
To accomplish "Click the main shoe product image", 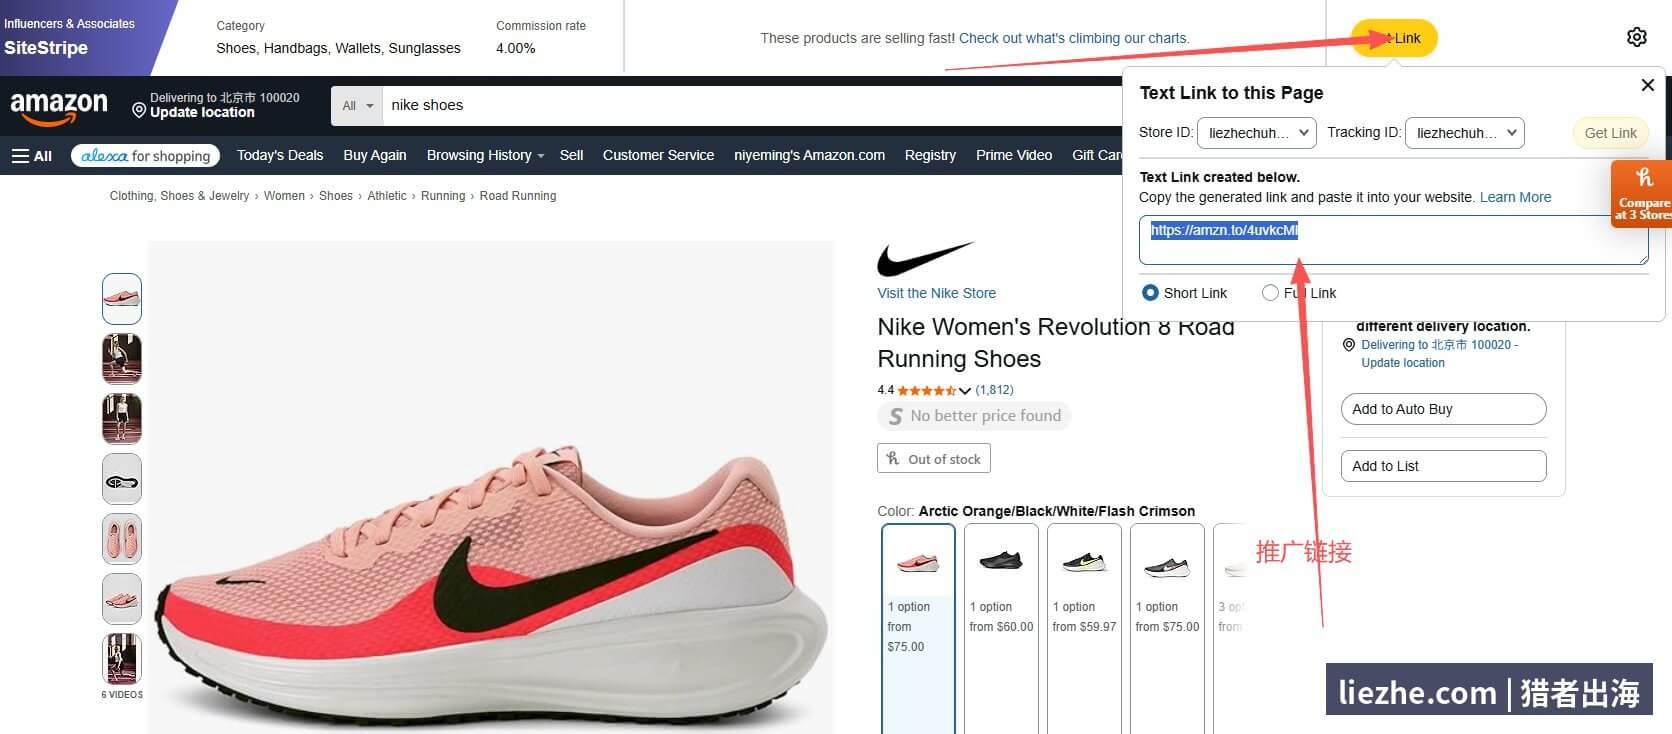I will tap(491, 487).
